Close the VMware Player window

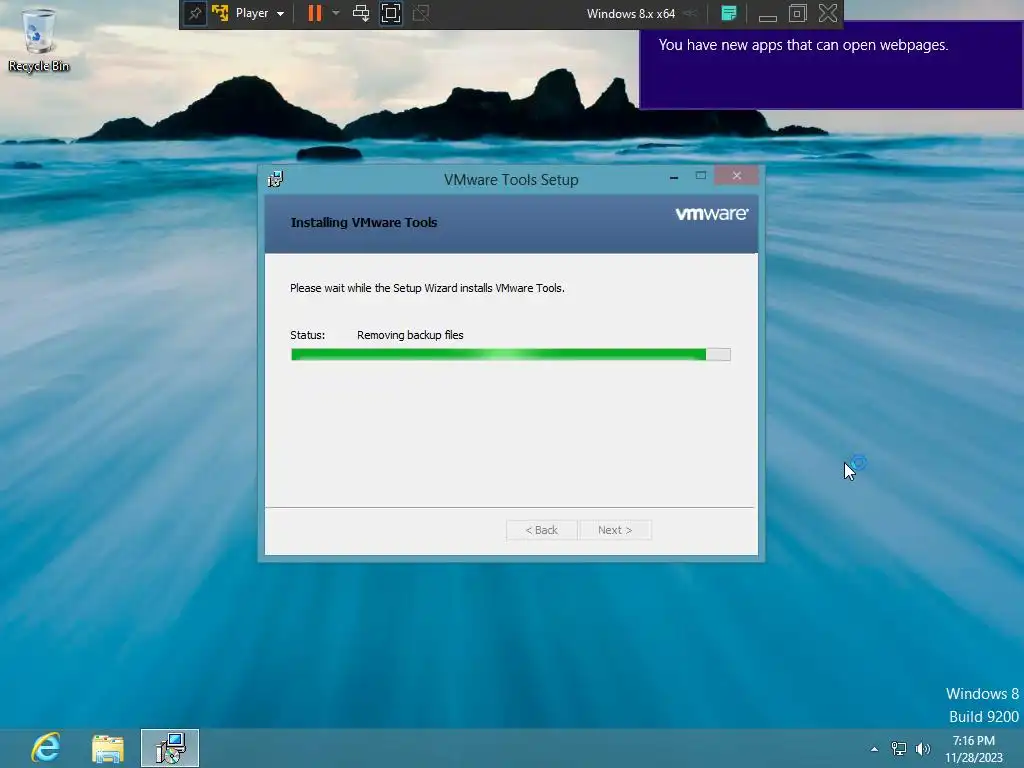[828, 13]
